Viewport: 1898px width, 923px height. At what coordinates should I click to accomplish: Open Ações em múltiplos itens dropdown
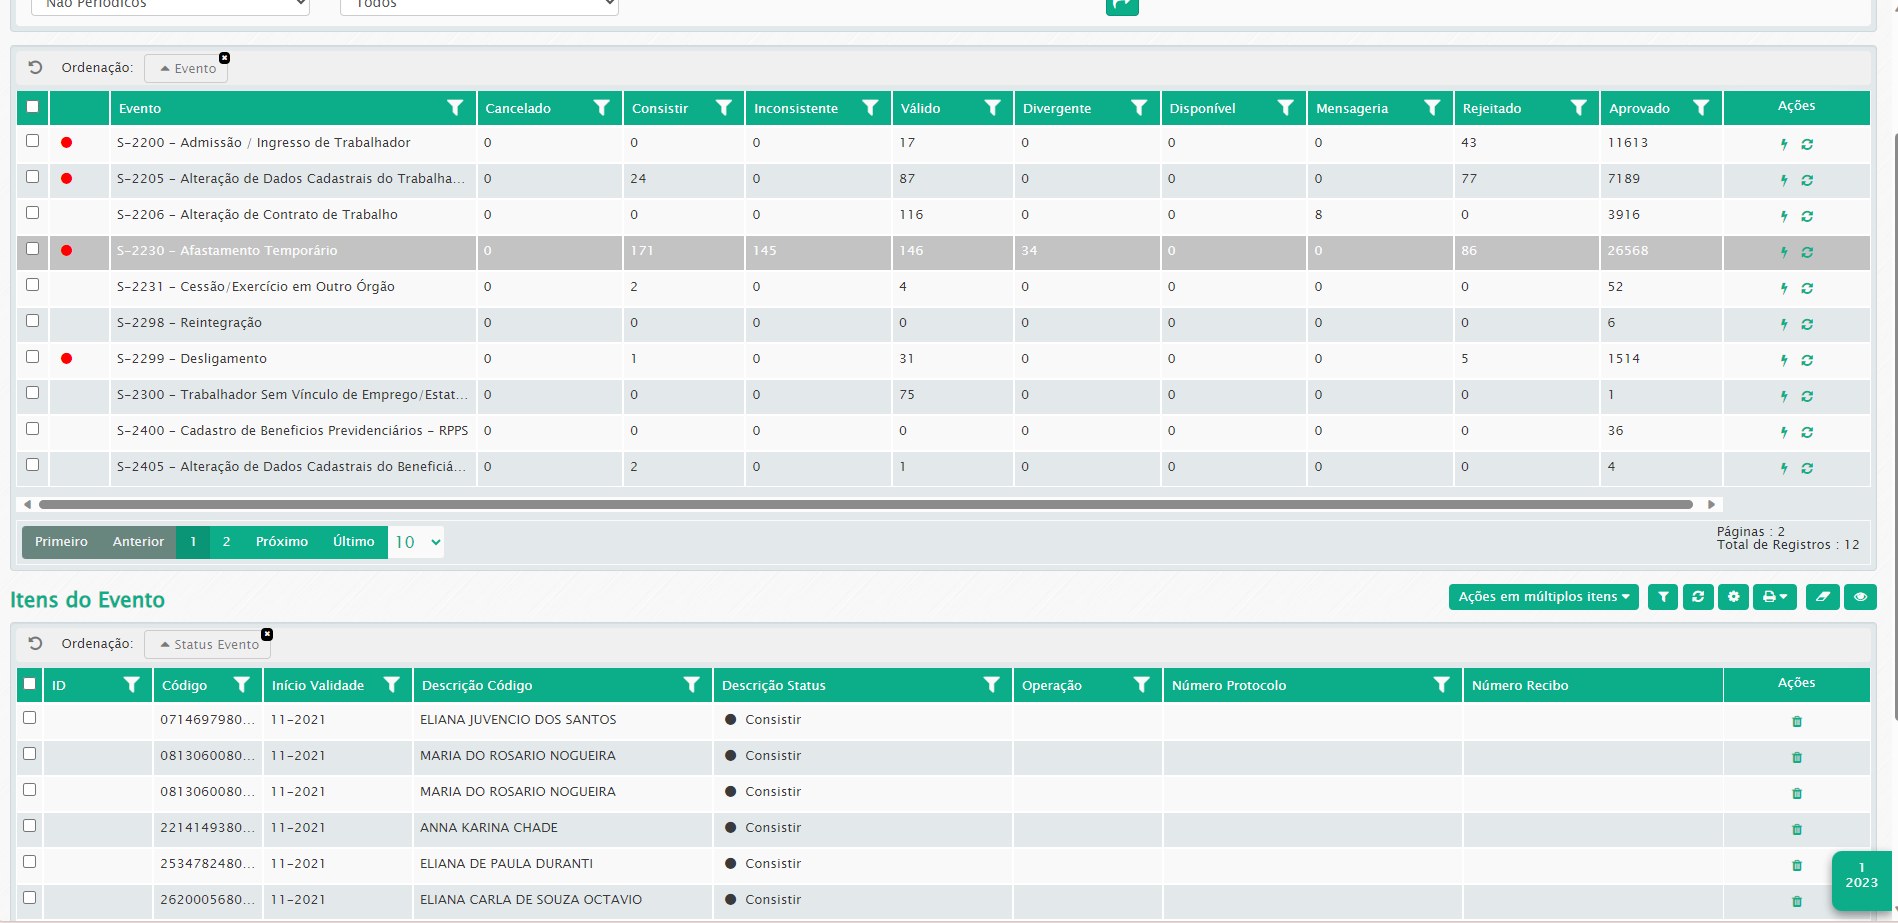1543,597
